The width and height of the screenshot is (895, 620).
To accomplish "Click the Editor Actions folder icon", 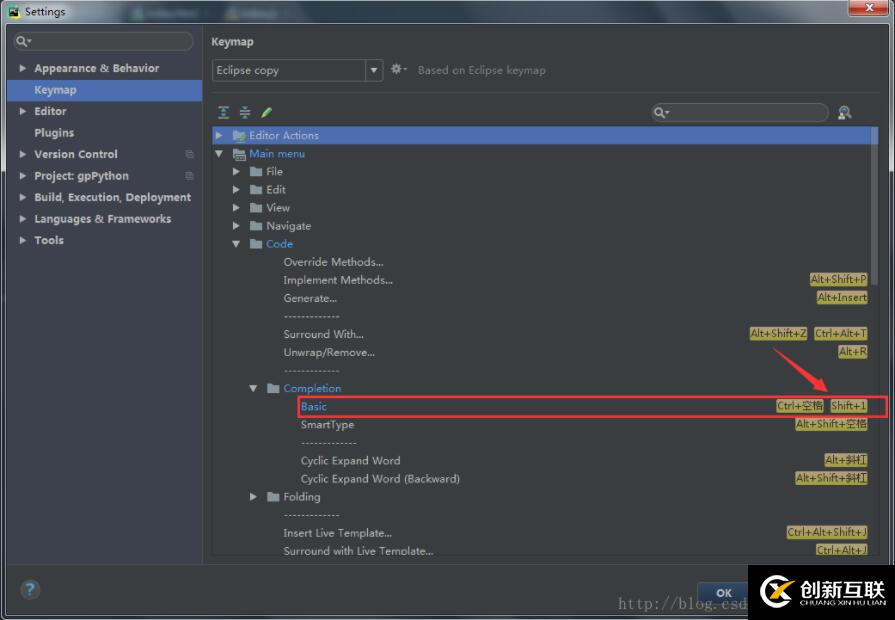I will click(239, 135).
